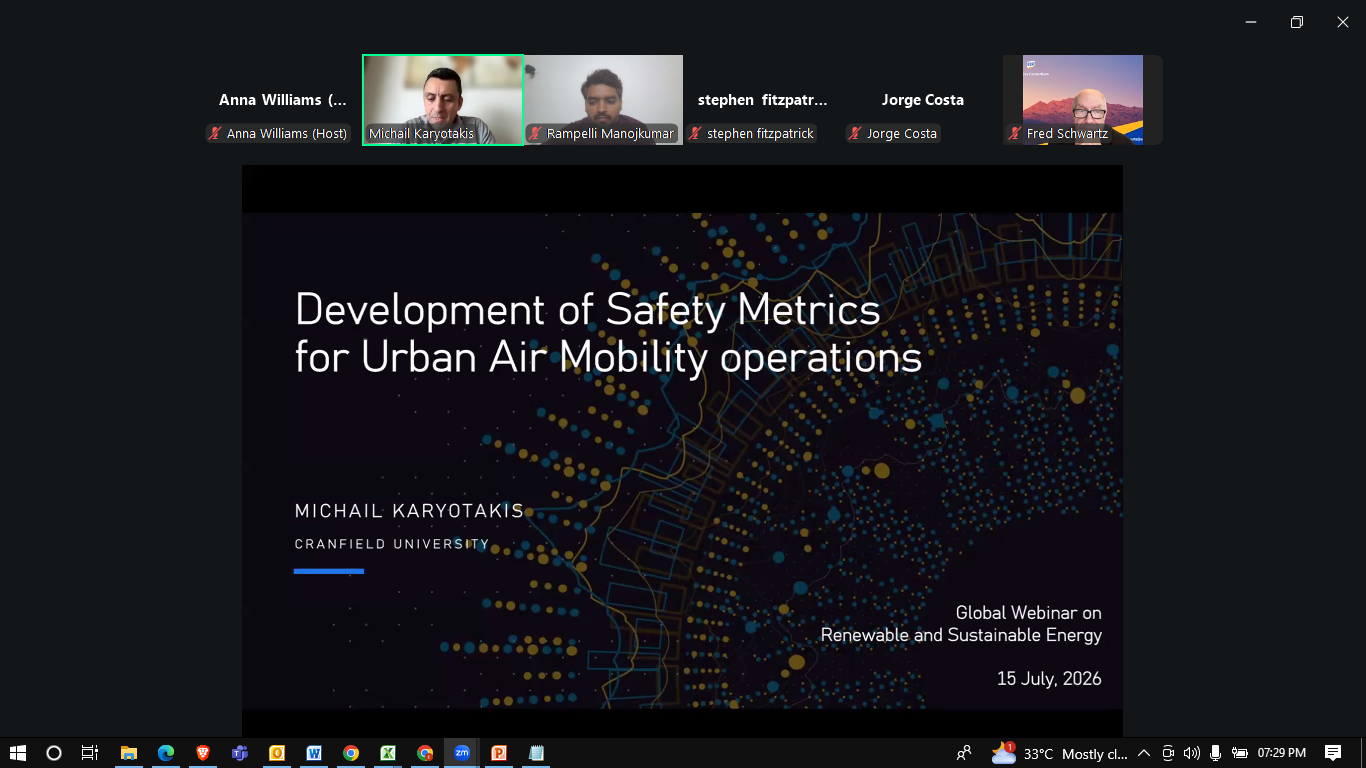This screenshot has height=768, width=1366.
Task: Switch to Microsoft Word in taskbar
Action: [x=314, y=753]
